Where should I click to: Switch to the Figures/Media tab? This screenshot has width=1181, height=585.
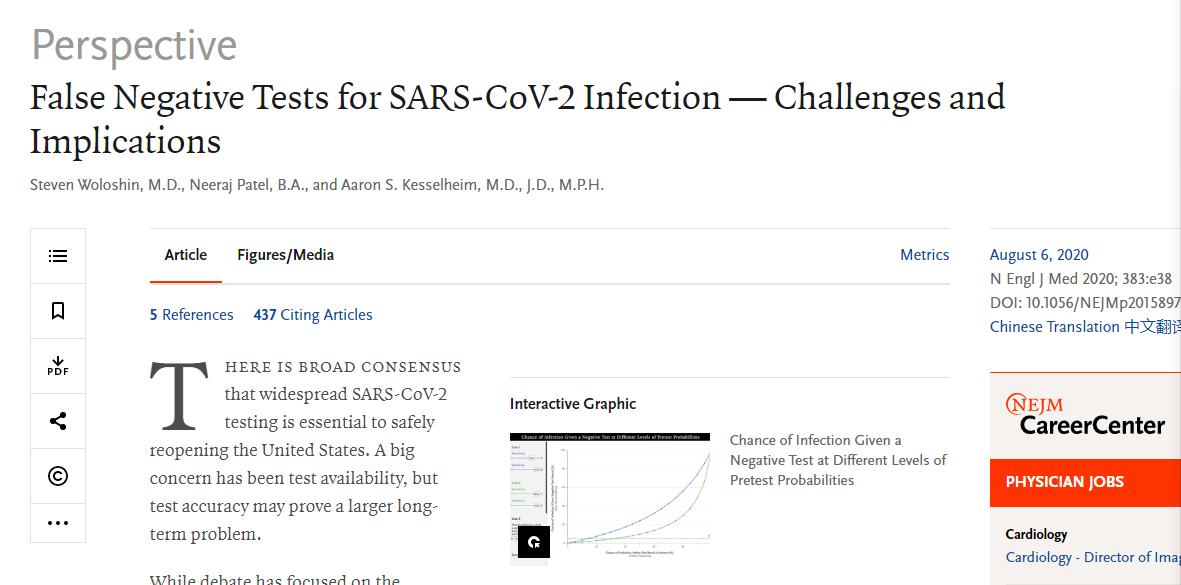coord(285,255)
